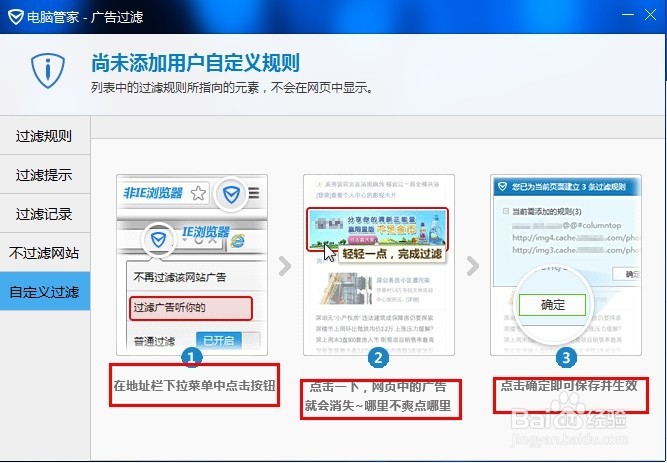Click the 尚未添加用户自定义规则 heading
This screenshot has height=463, width=667.
click(x=196, y=63)
